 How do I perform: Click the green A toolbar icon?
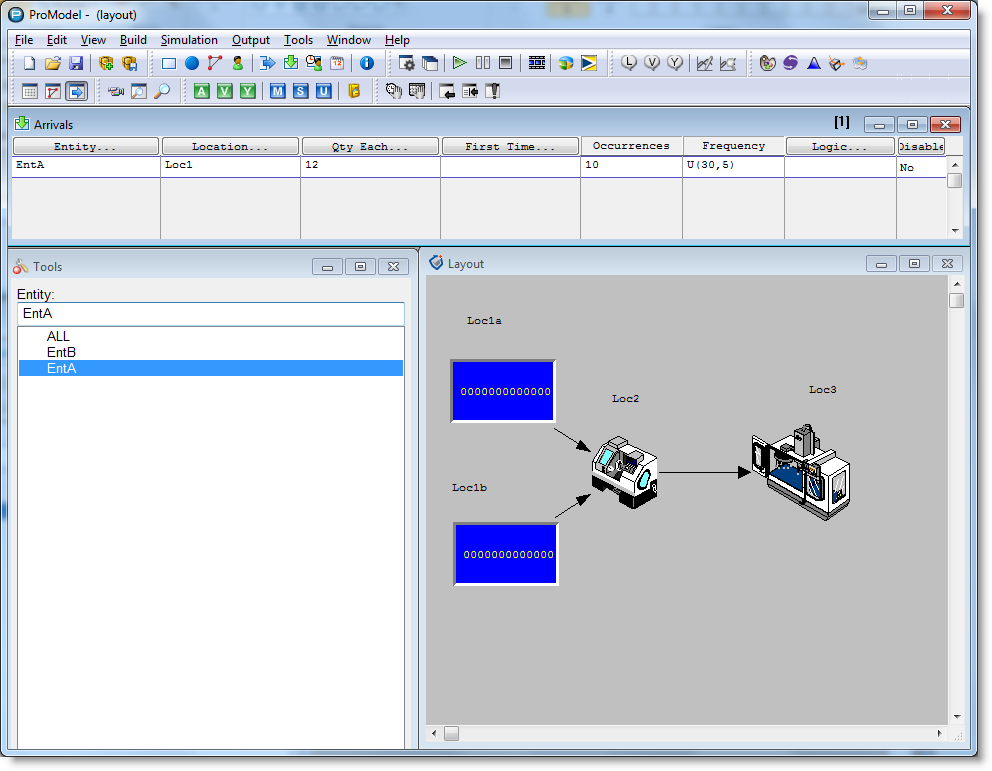[201, 91]
